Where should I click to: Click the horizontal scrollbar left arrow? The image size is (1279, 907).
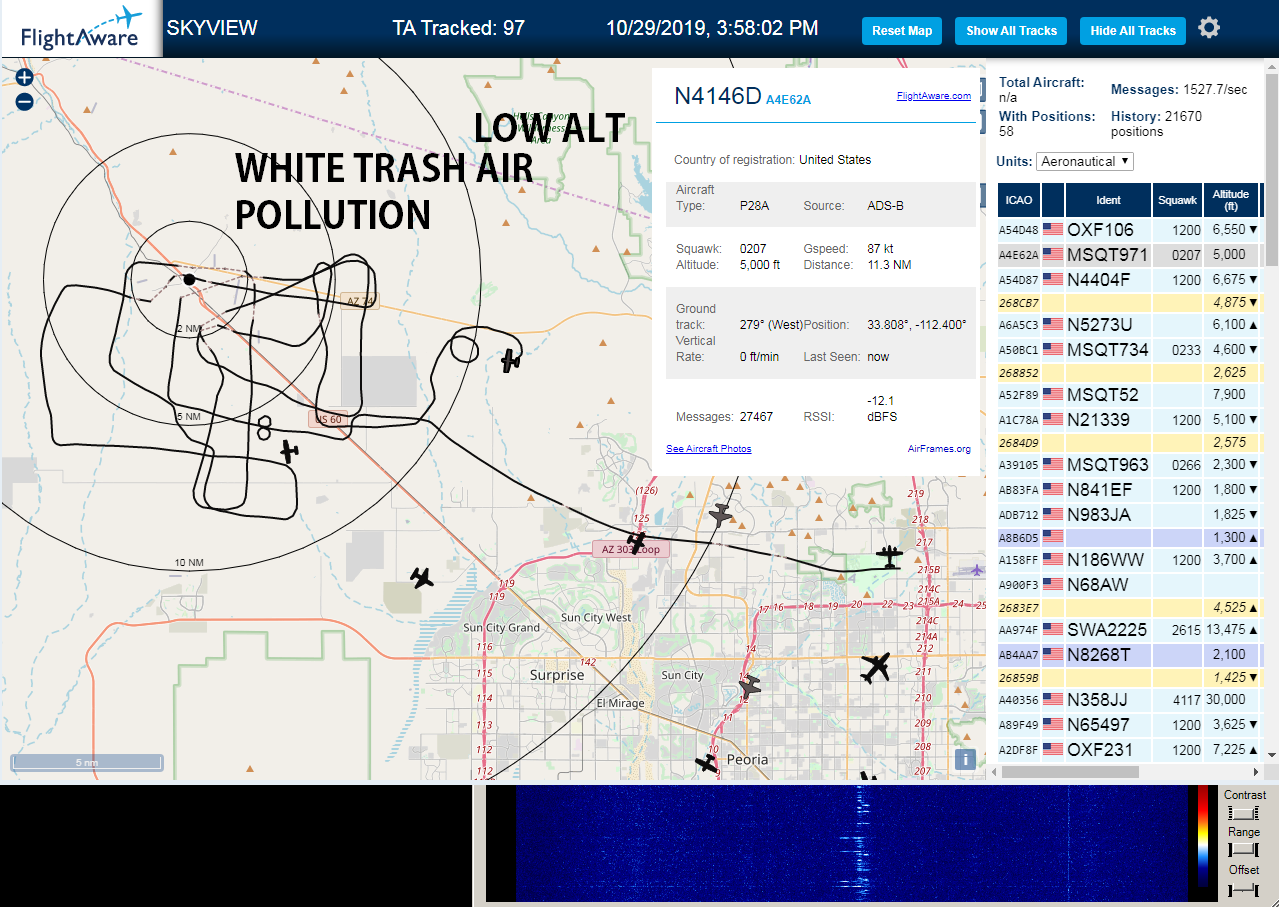(x=994, y=772)
